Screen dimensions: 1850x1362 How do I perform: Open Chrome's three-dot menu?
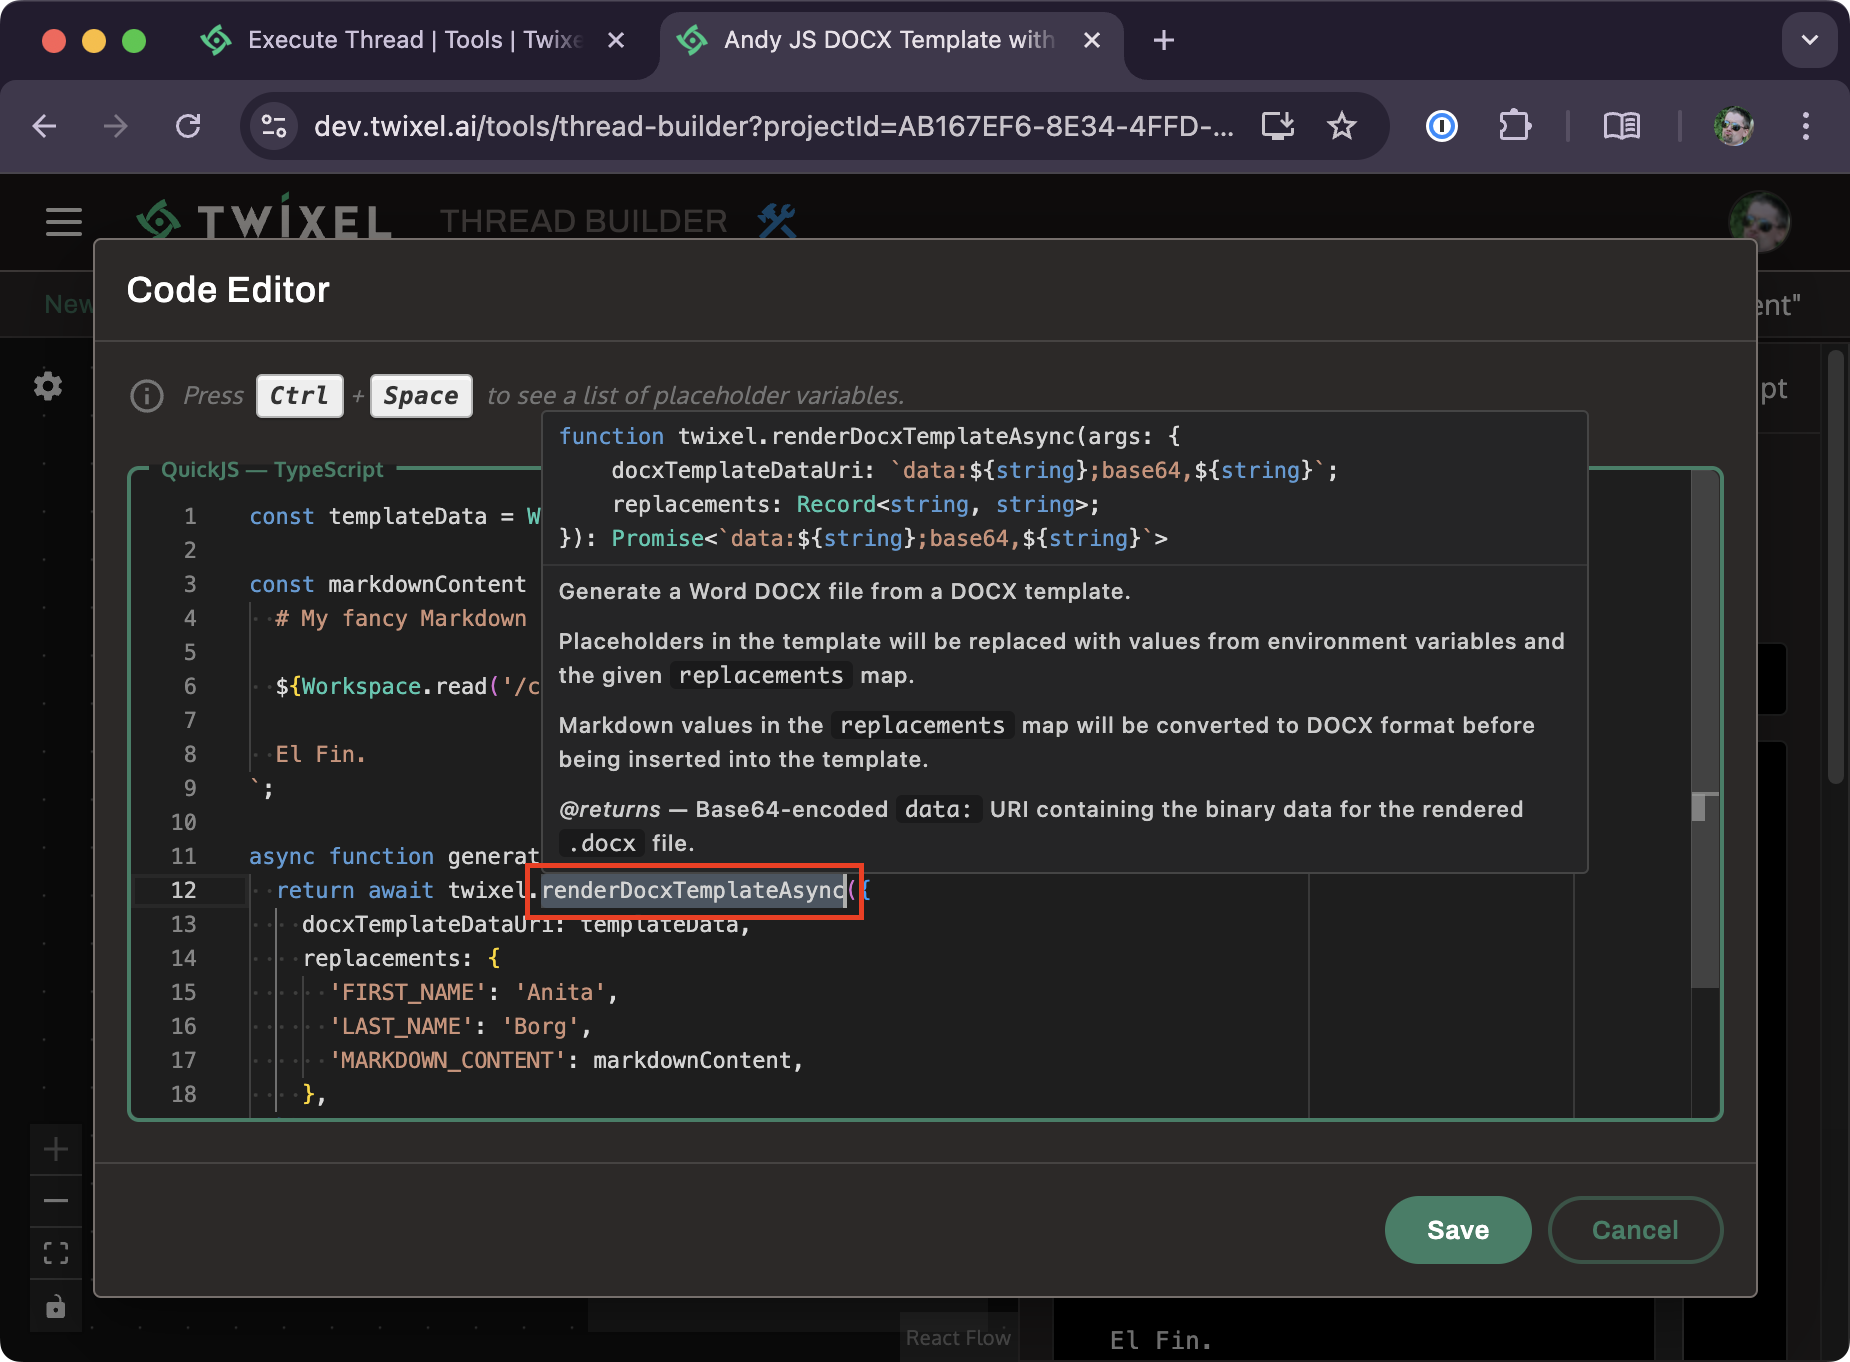point(1806,126)
